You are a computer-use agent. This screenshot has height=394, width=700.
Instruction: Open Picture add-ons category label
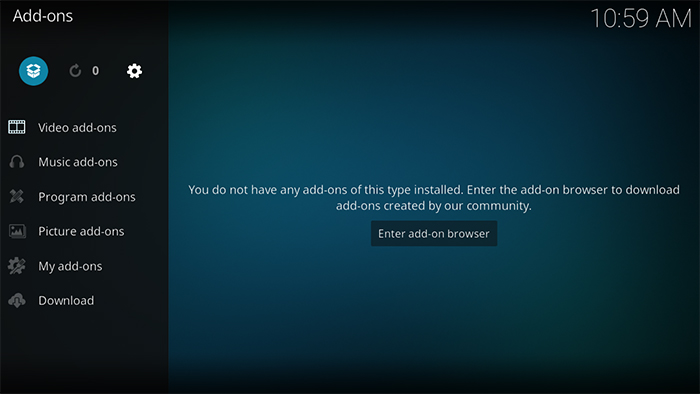coord(81,231)
